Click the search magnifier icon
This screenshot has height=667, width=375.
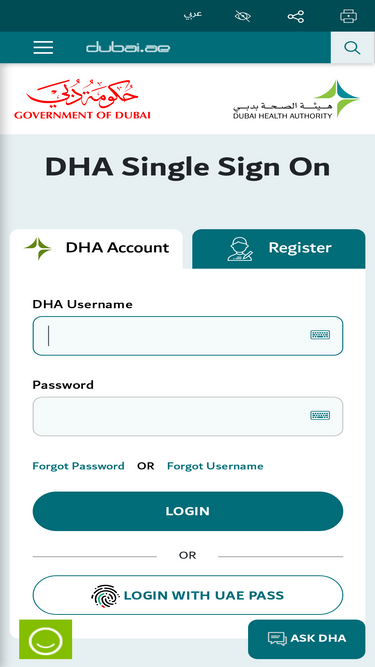(352, 48)
